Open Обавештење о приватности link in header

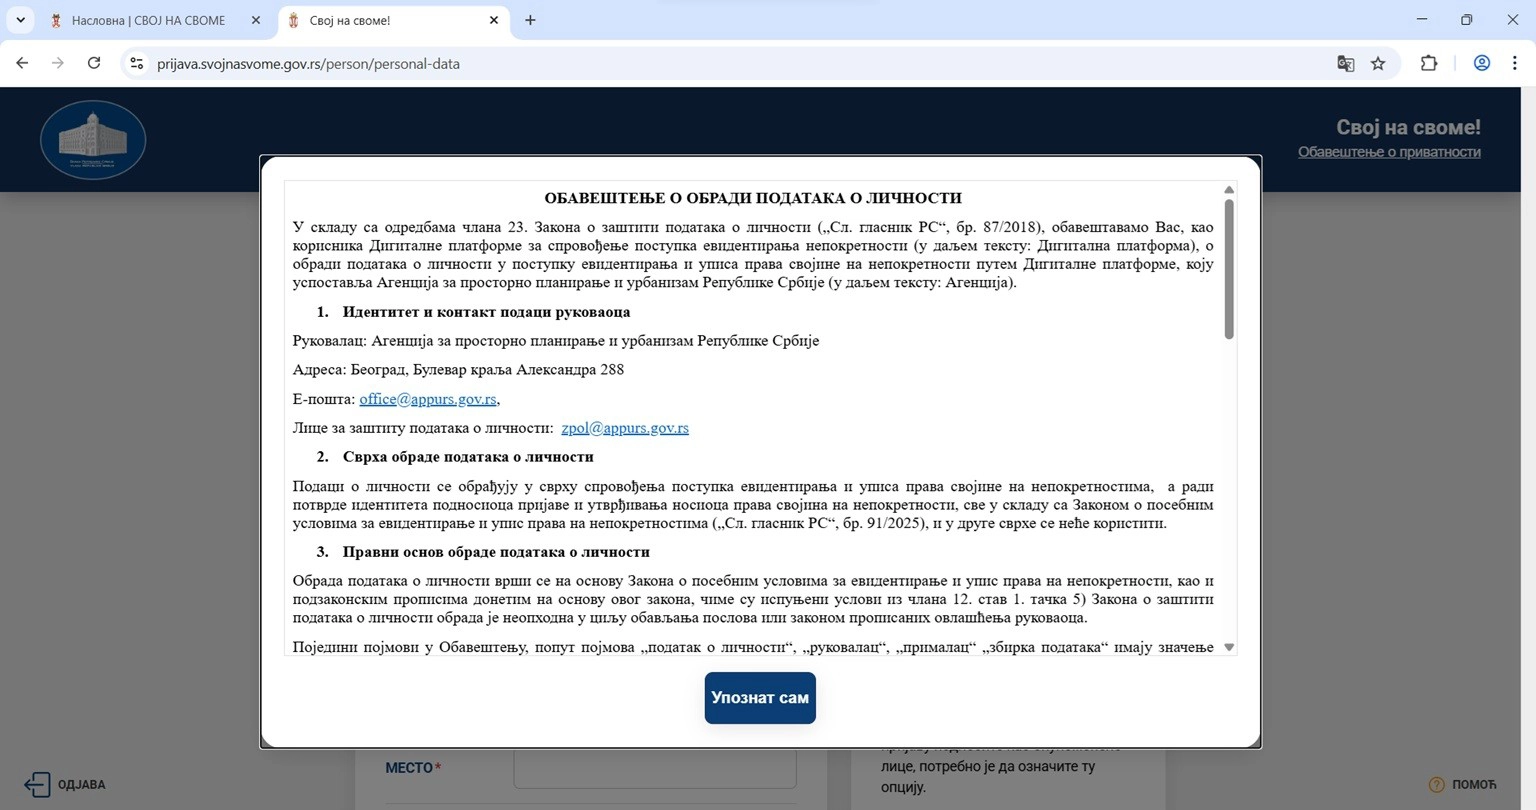pos(1389,152)
